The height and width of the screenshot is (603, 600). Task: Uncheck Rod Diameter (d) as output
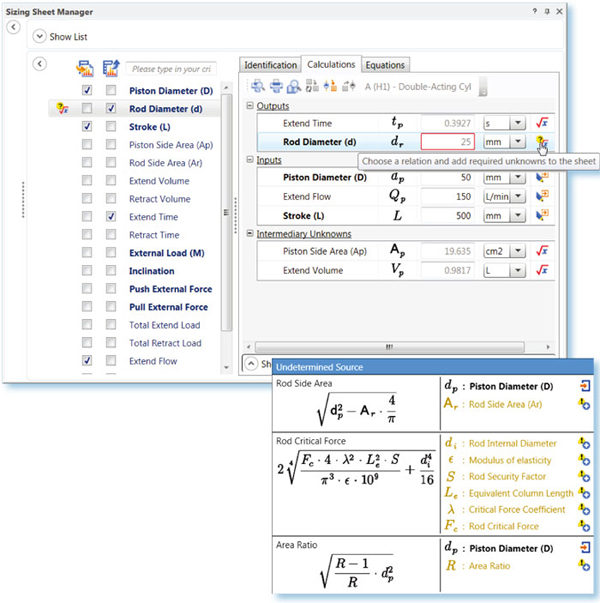coord(111,108)
